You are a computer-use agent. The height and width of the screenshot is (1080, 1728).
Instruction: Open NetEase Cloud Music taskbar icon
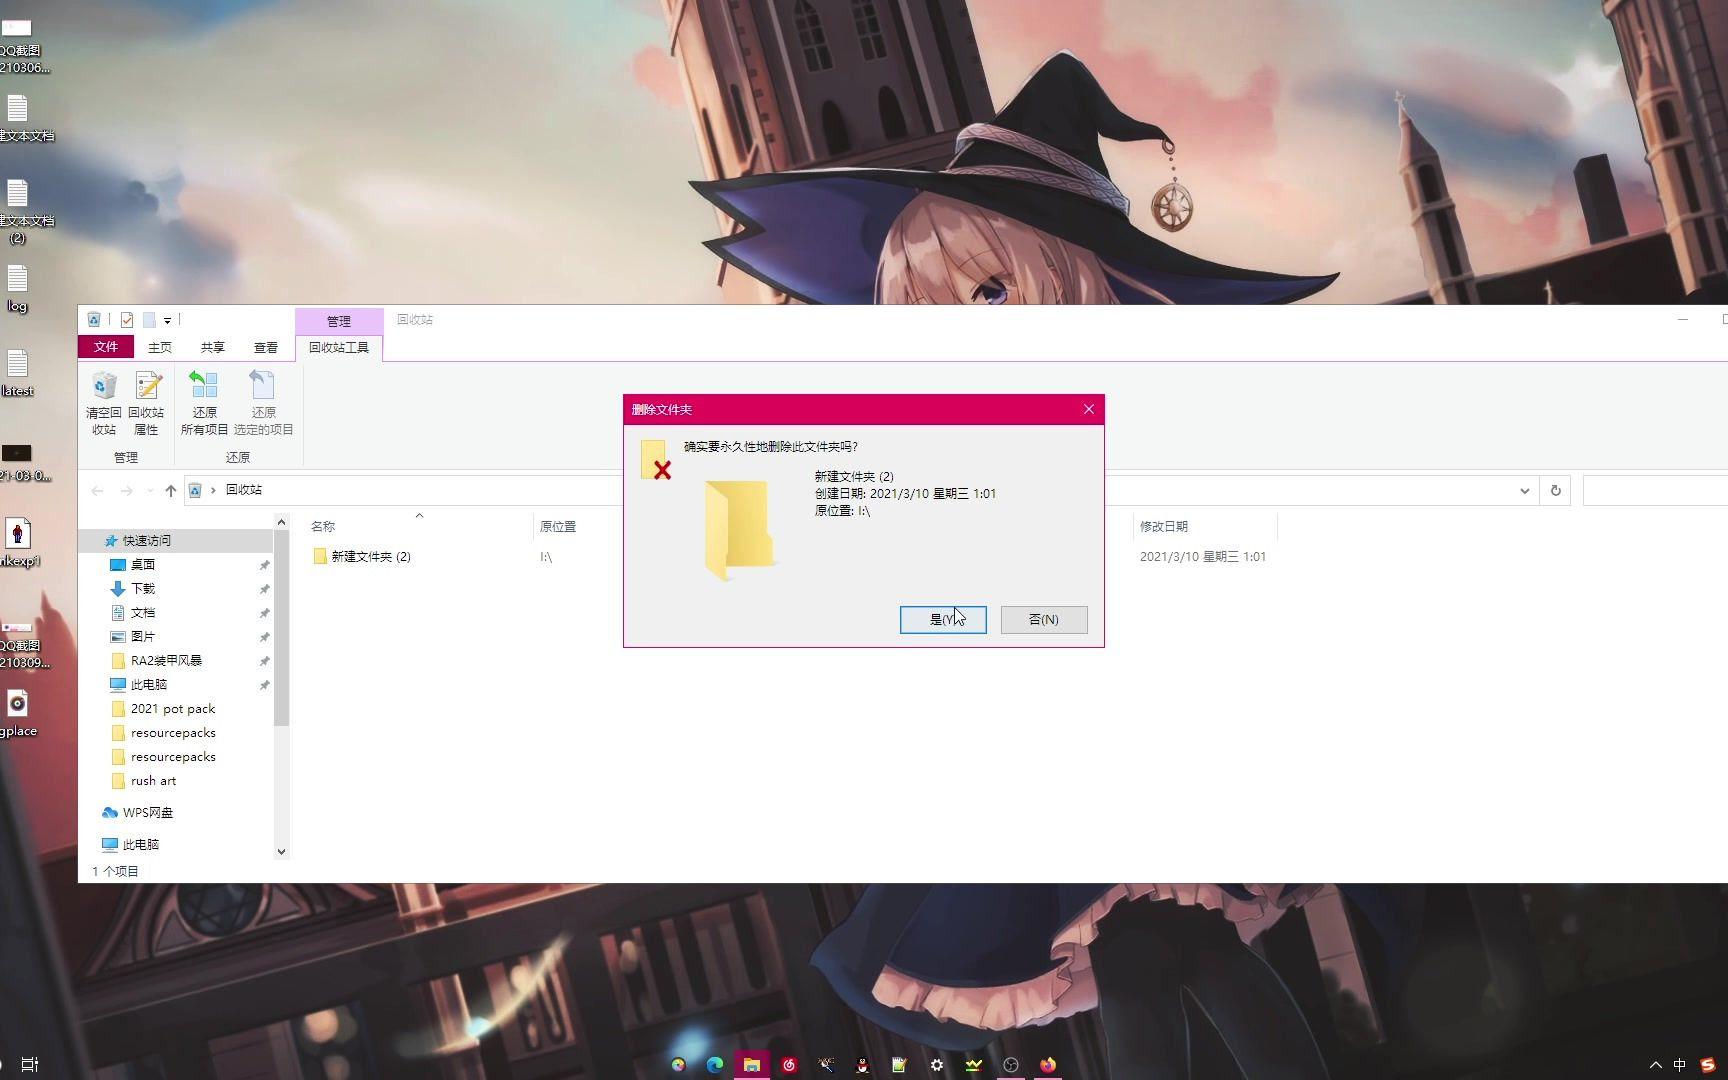789,1065
